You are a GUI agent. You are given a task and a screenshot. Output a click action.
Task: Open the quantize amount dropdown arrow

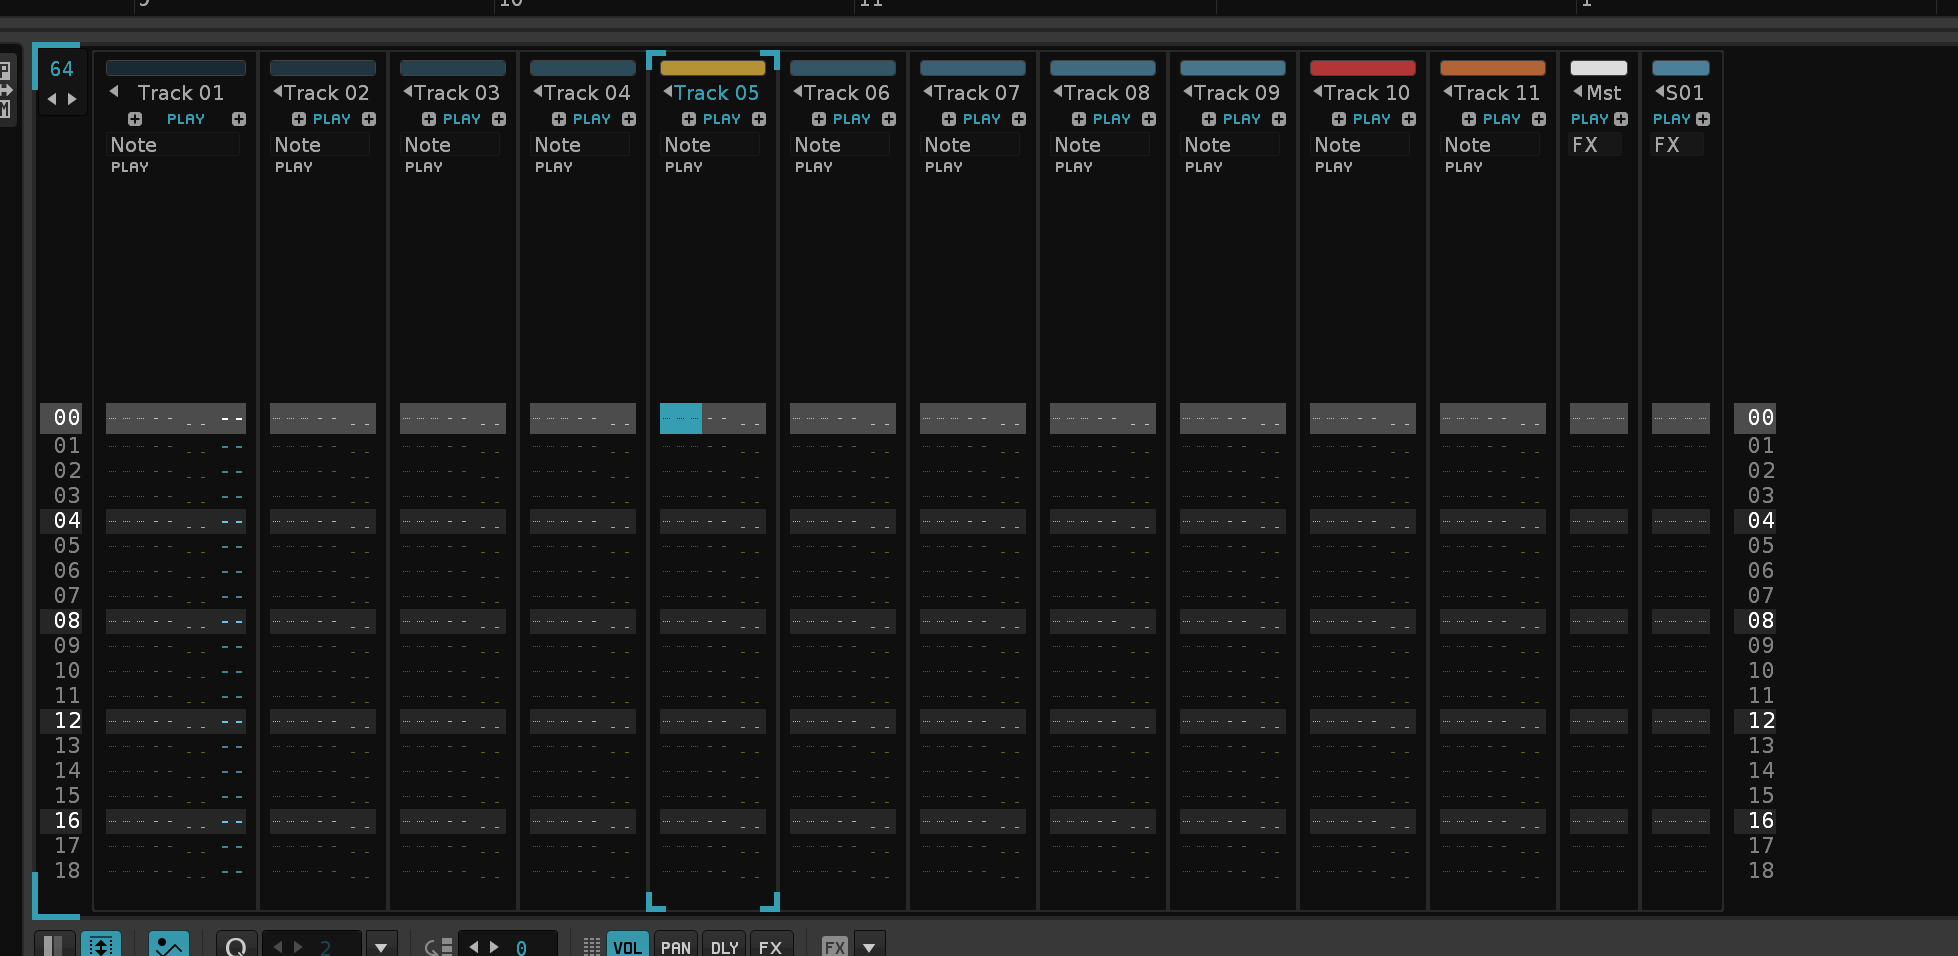380,946
